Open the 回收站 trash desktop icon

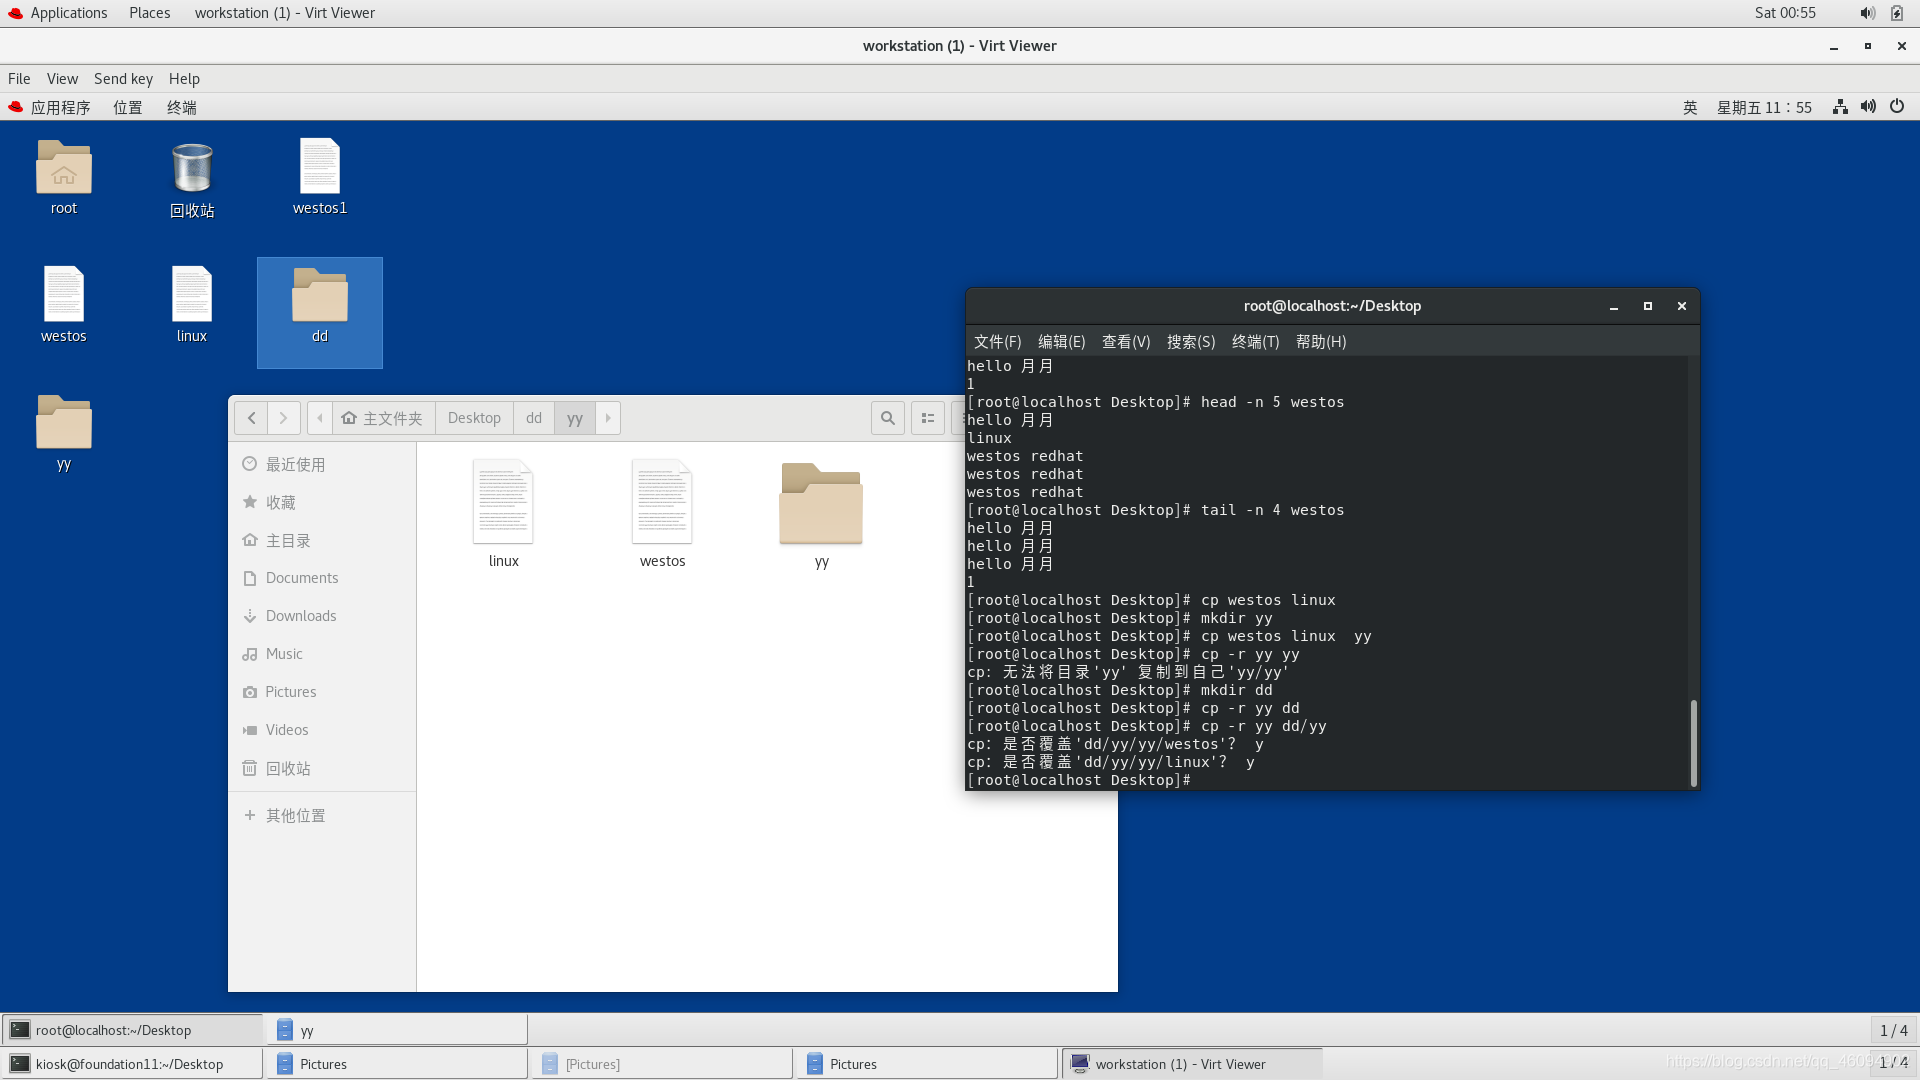pyautogui.click(x=191, y=179)
